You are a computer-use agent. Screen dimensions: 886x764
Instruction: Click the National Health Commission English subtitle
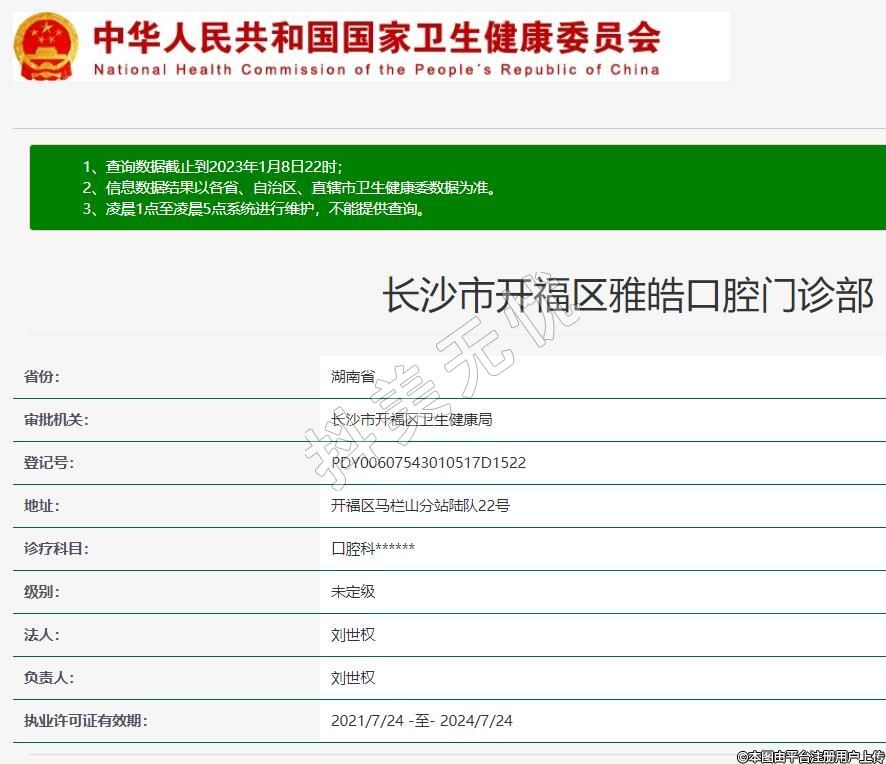click(376, 70)
